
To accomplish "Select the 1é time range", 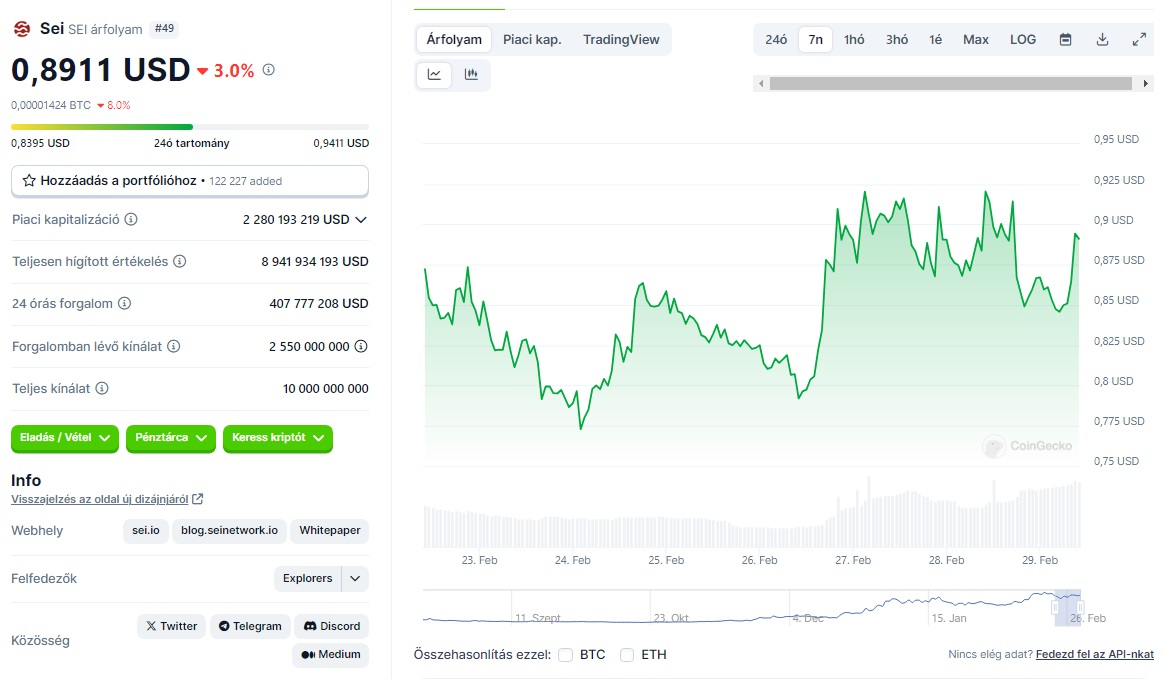I will tap(935, 39).
